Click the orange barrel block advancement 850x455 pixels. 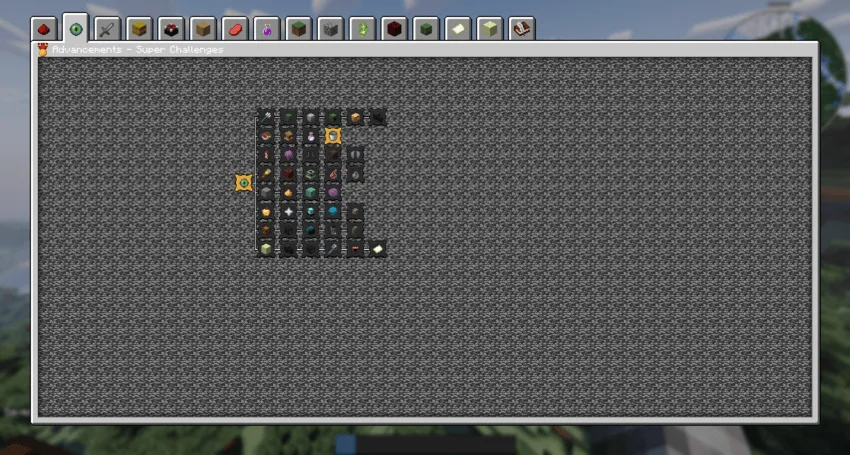tap(355, 117)
